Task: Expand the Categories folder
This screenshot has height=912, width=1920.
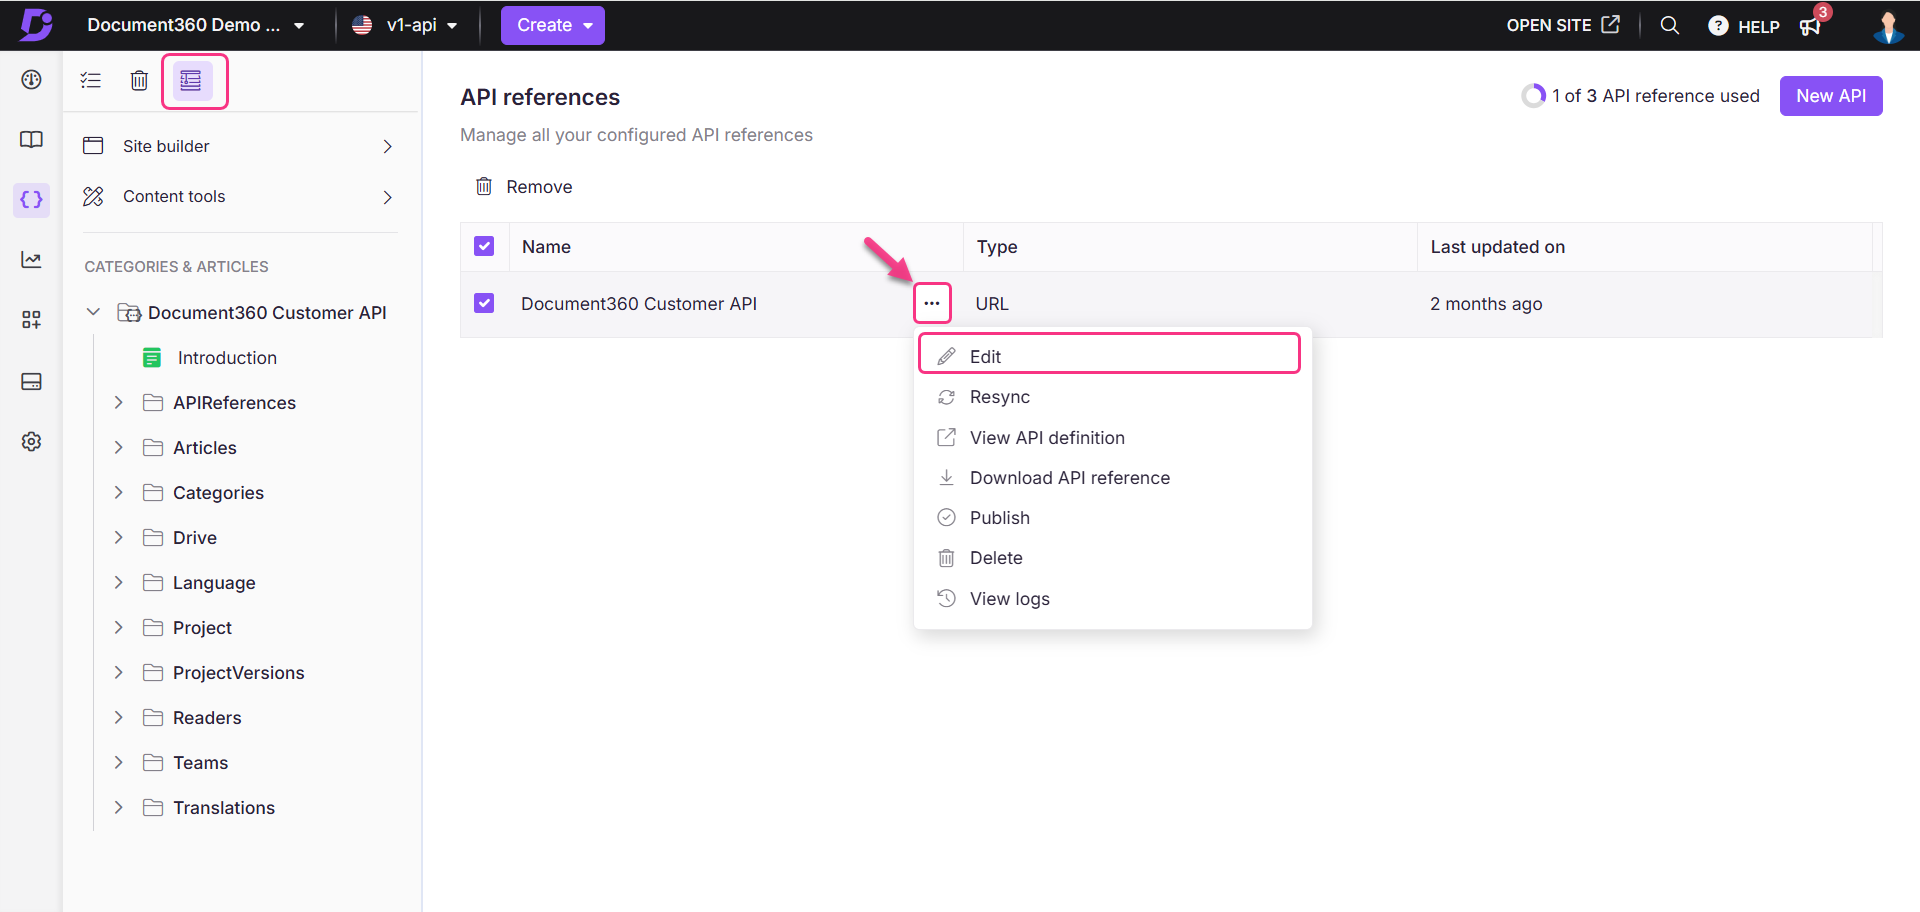Action: point(119,492)
